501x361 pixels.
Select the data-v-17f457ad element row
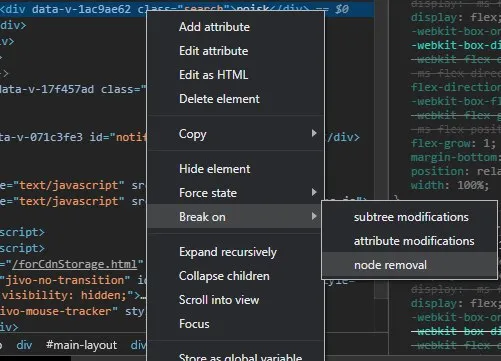tap(73, 89)
